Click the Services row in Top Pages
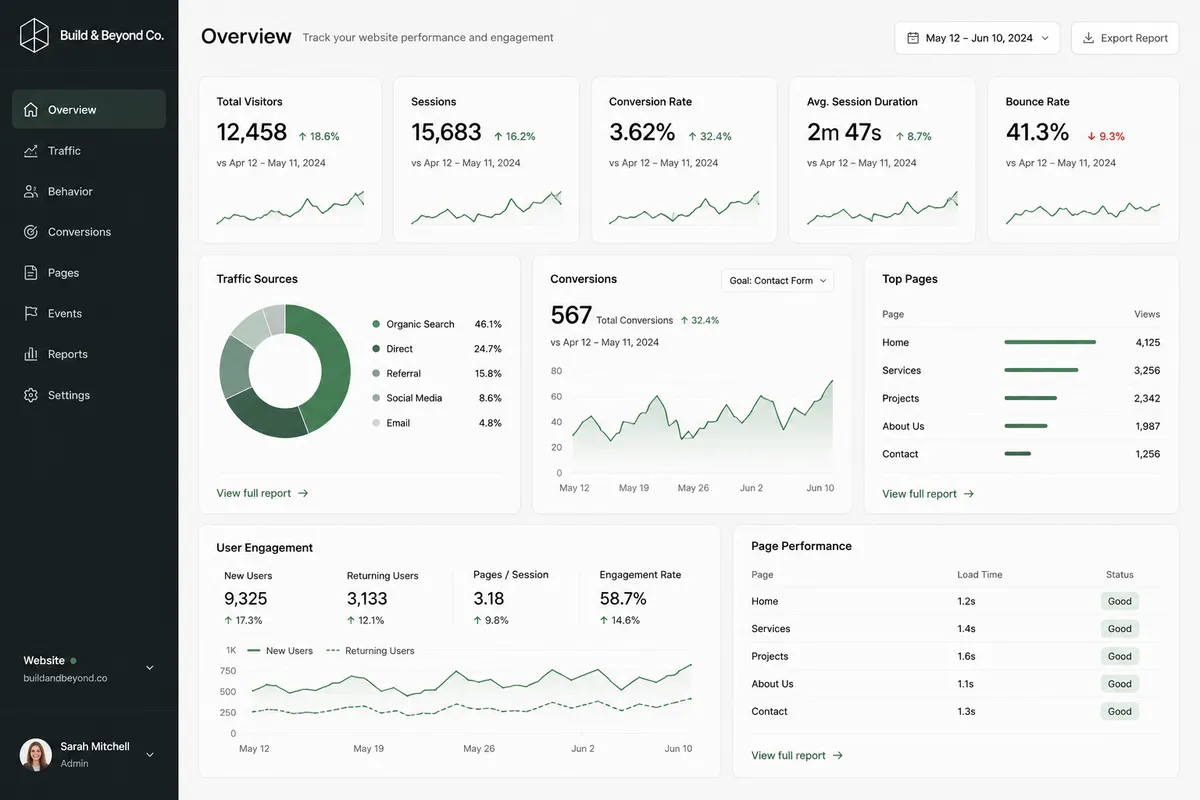Screen dimensions: 1200x800 (1021, 370)
